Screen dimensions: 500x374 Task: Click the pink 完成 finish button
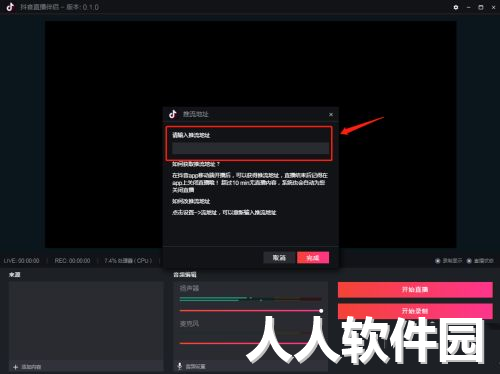coord(313,257)
